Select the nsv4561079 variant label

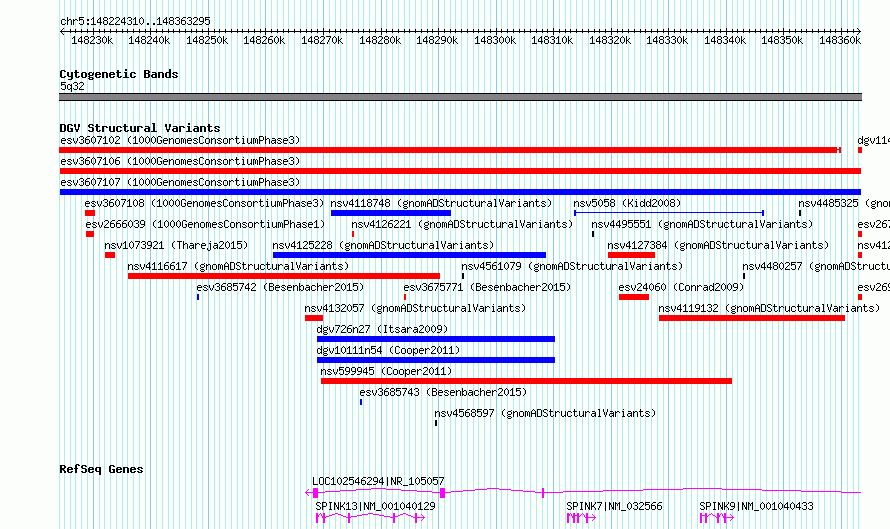572,266
